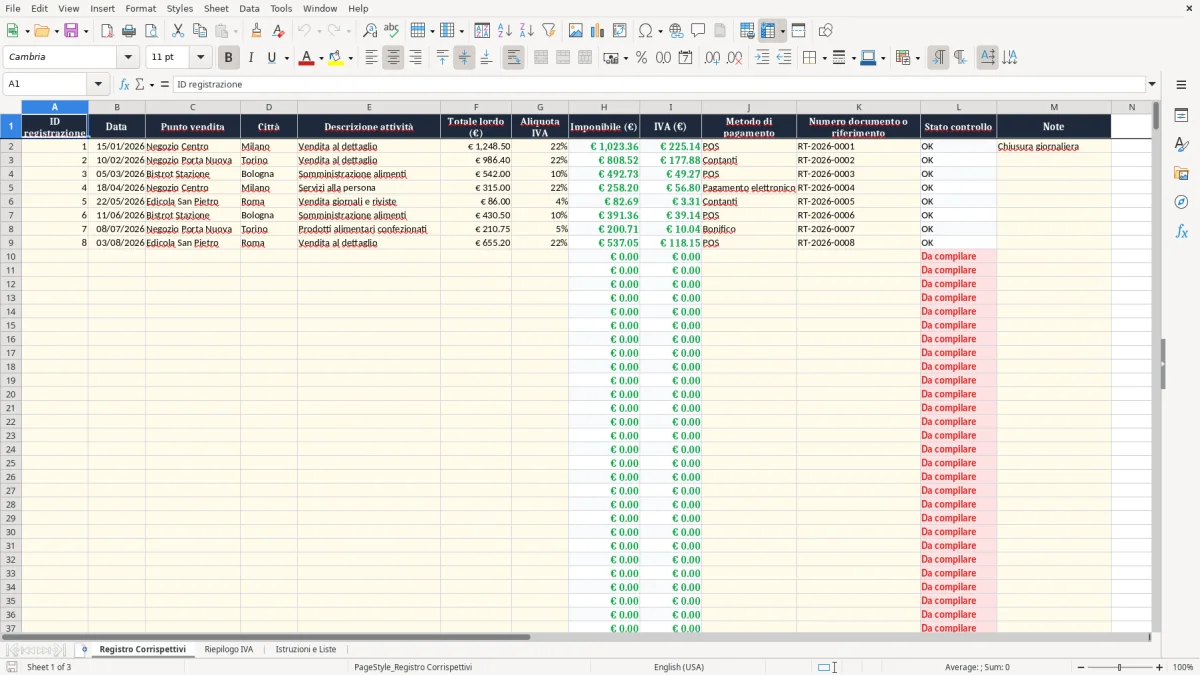
Task: Toggle Bold formatting
Action: tap(228, 58)
